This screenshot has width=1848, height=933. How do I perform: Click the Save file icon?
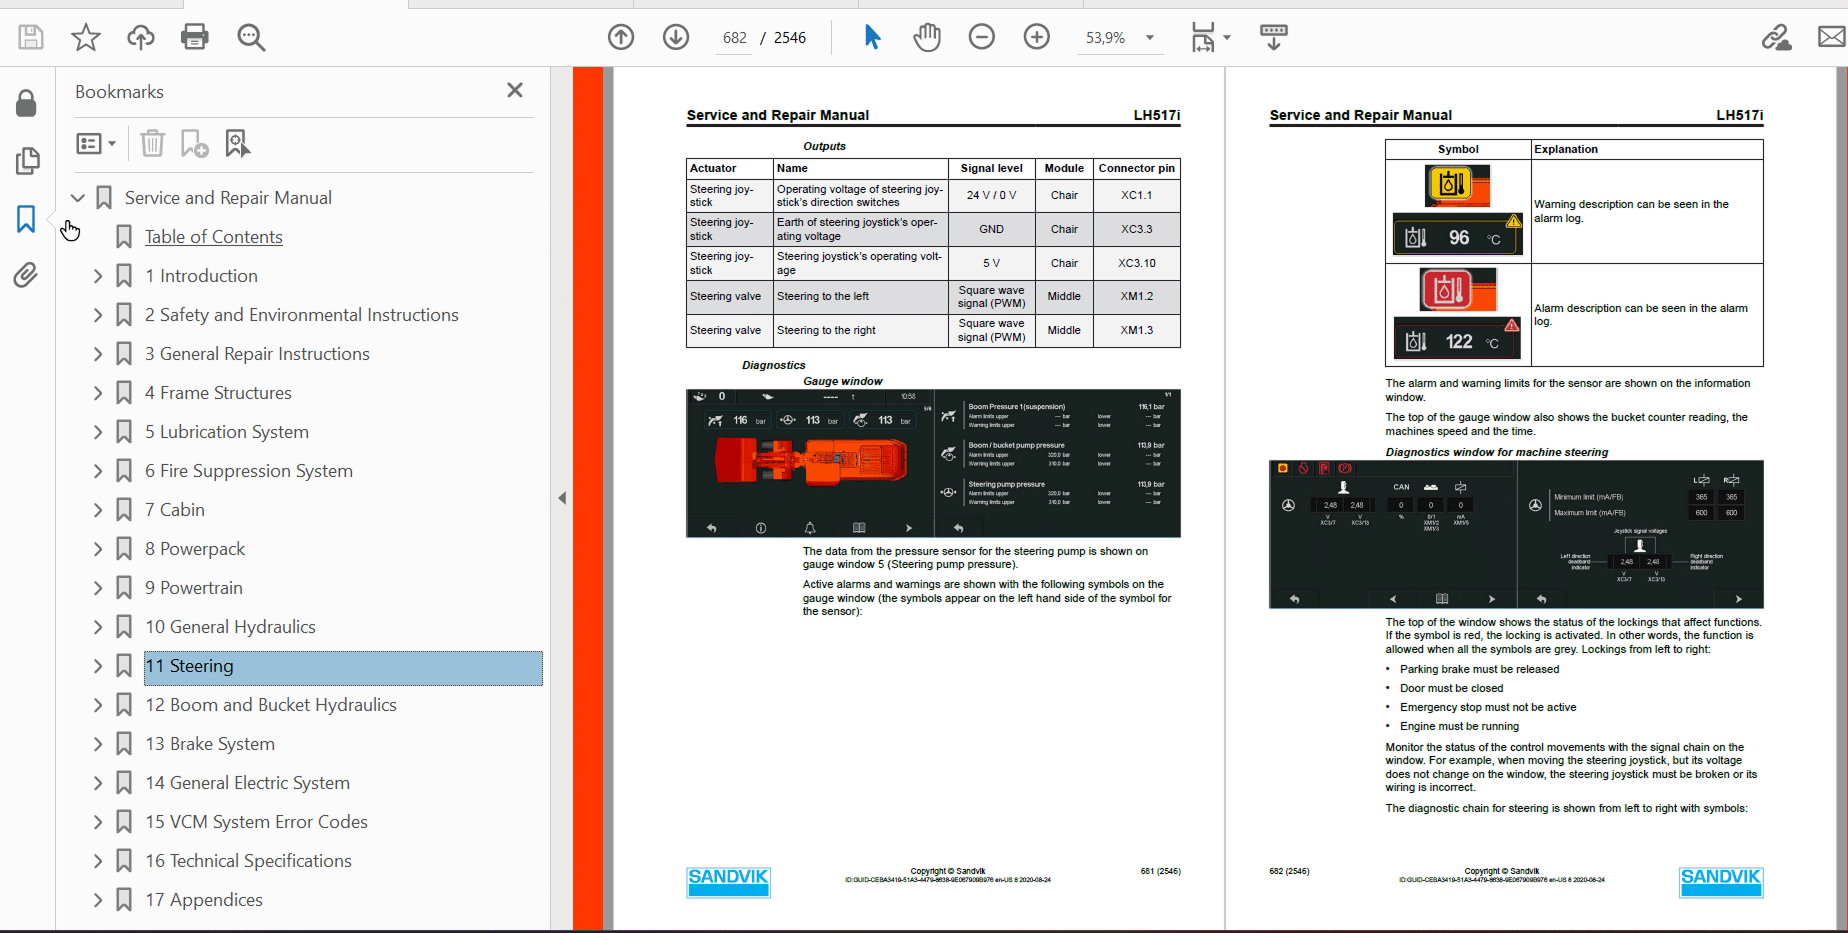31,38
